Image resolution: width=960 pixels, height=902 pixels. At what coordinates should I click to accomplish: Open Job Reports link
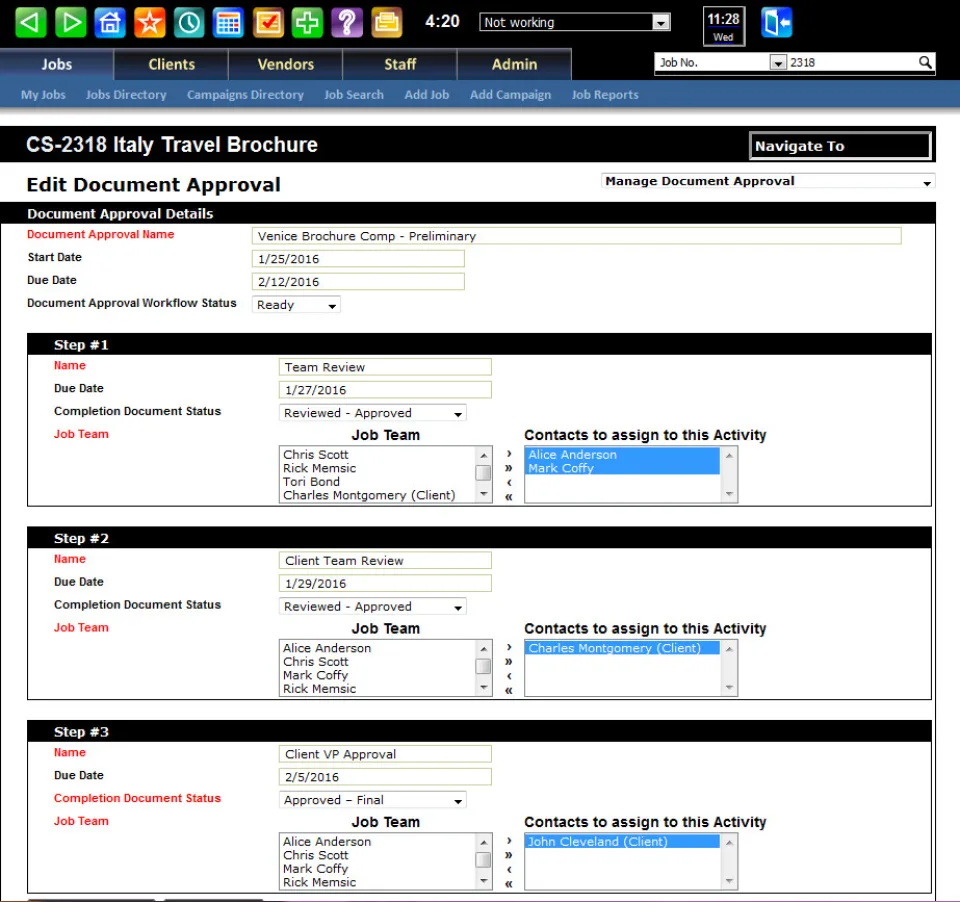605,95
